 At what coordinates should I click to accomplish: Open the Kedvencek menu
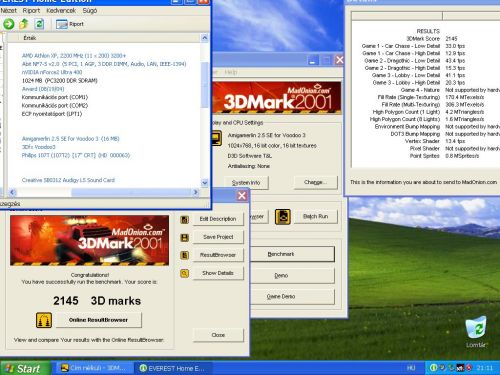tap(61, 11)
